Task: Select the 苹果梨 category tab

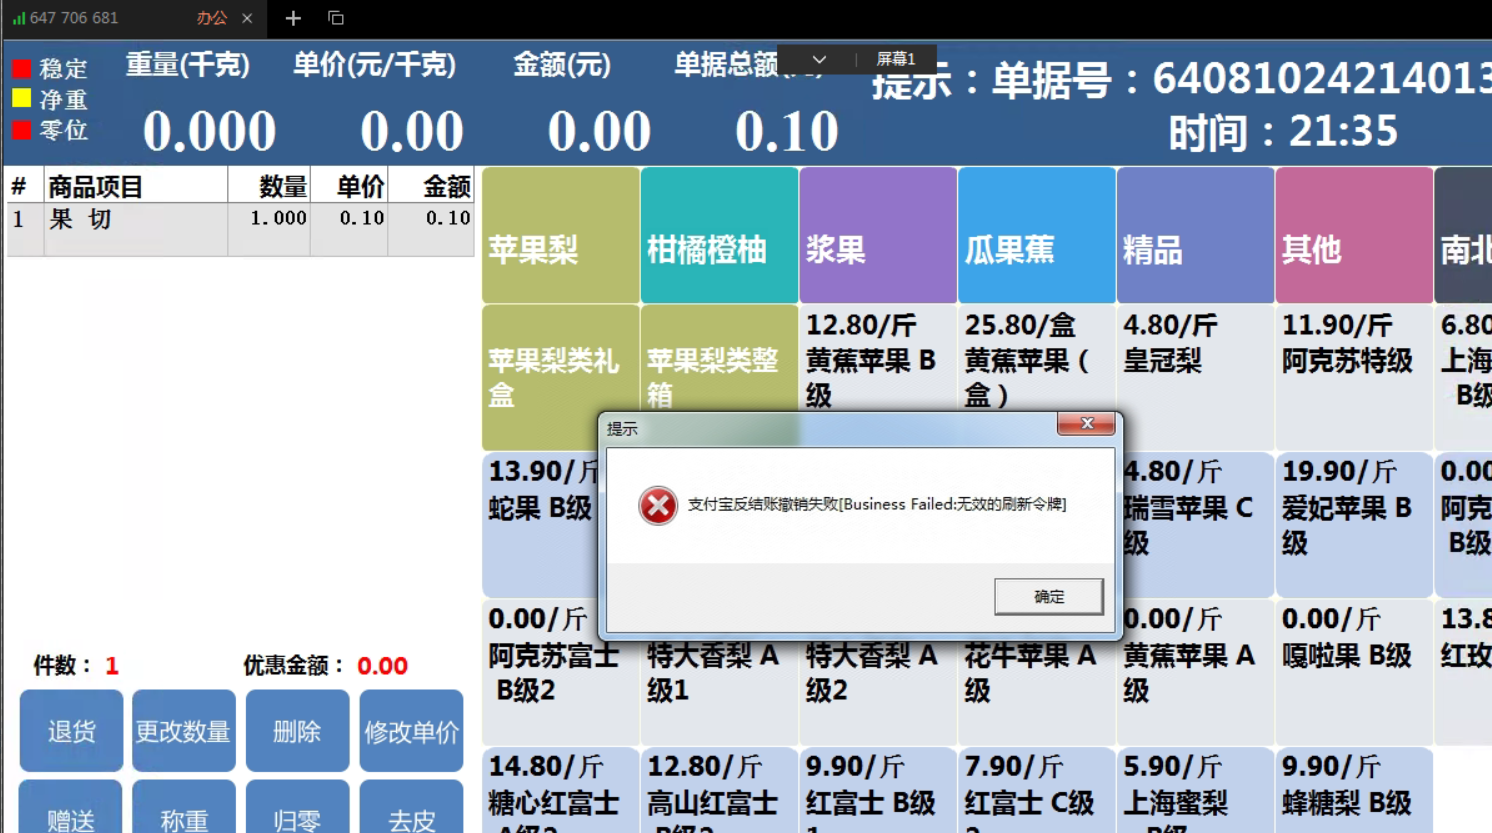Action: click(561, 235)
